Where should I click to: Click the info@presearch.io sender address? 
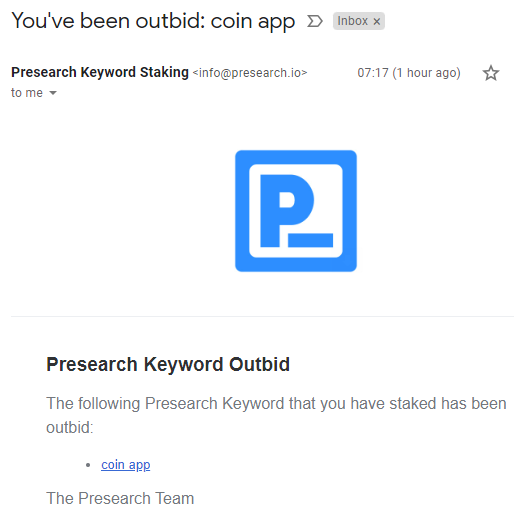pyautogui.click(x=250, y=73)
